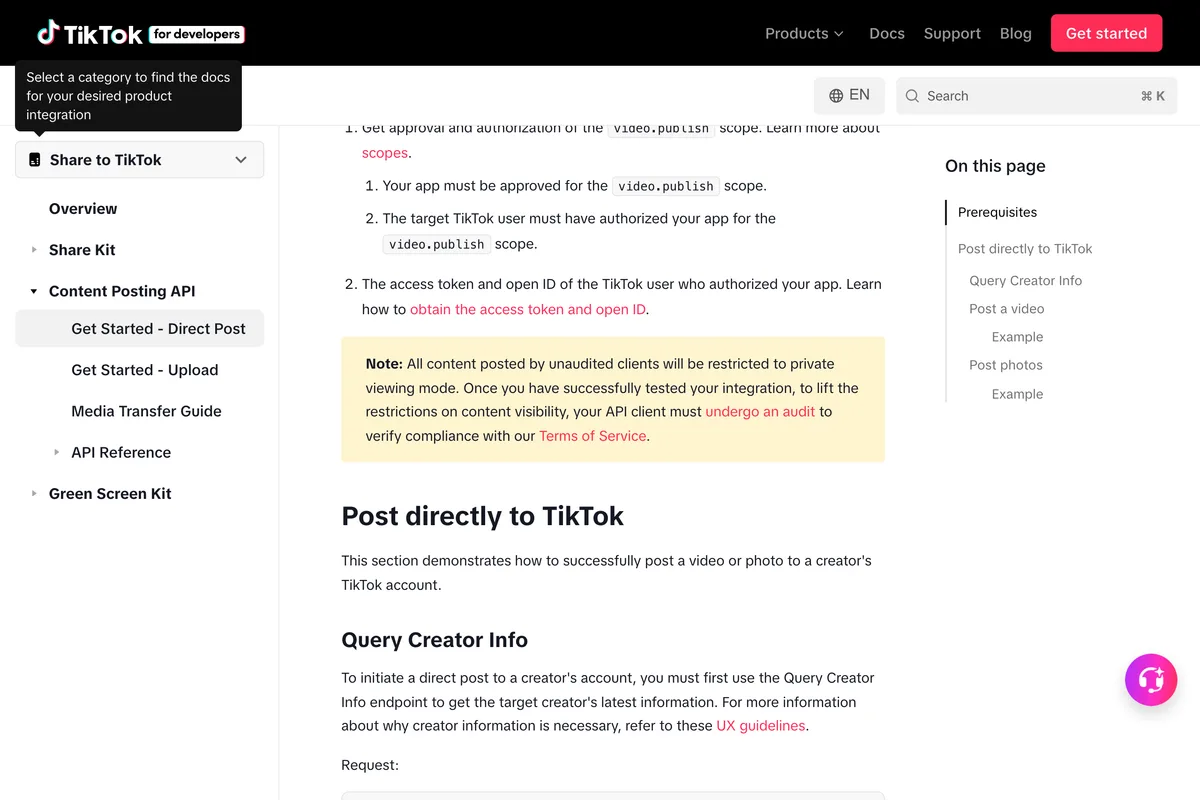Image resolution: width=1200 pixels, height=800 pixels.
Task: Focus the Search input field
Action: pos(1037,96)
